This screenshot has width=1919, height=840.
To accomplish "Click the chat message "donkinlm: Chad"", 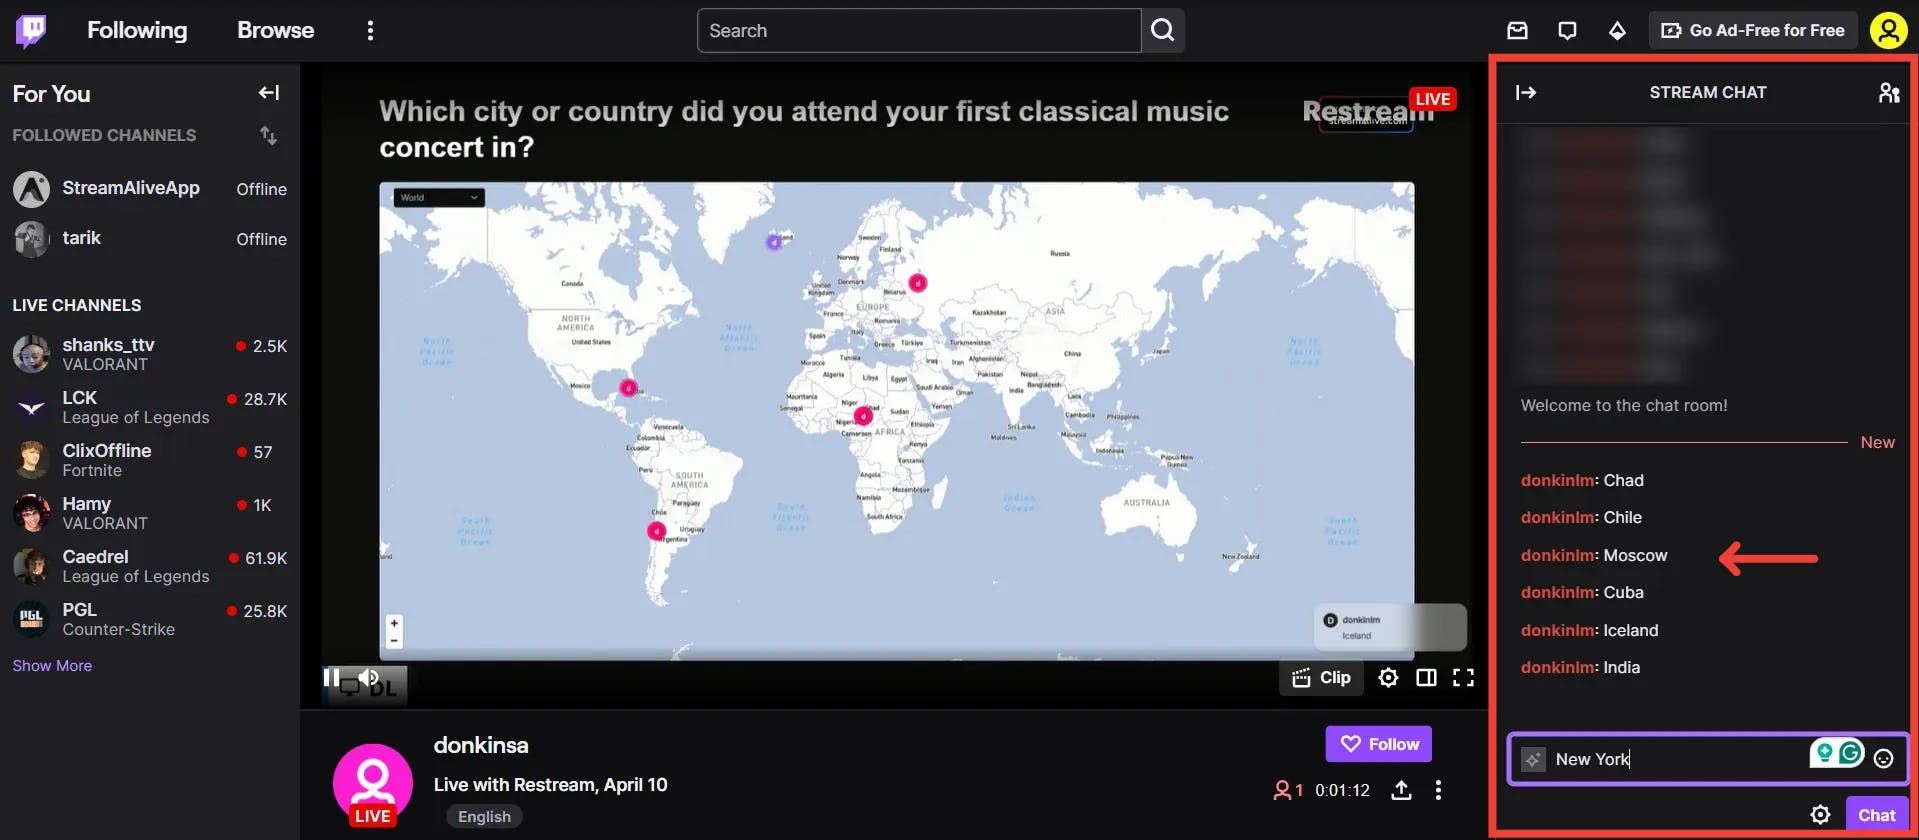I will pyautogui.click(x=1582, y=481).
